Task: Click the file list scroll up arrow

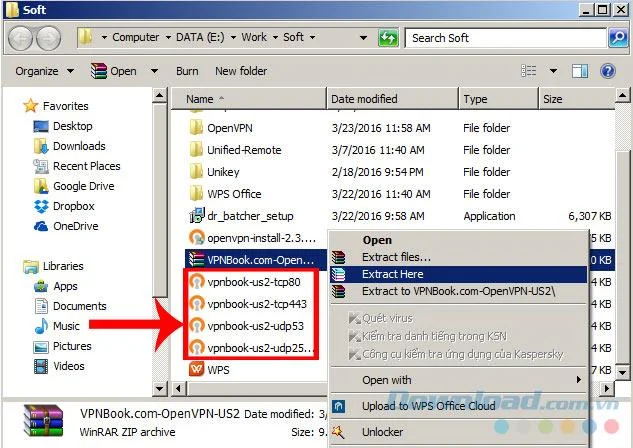Action: [622, 96]
